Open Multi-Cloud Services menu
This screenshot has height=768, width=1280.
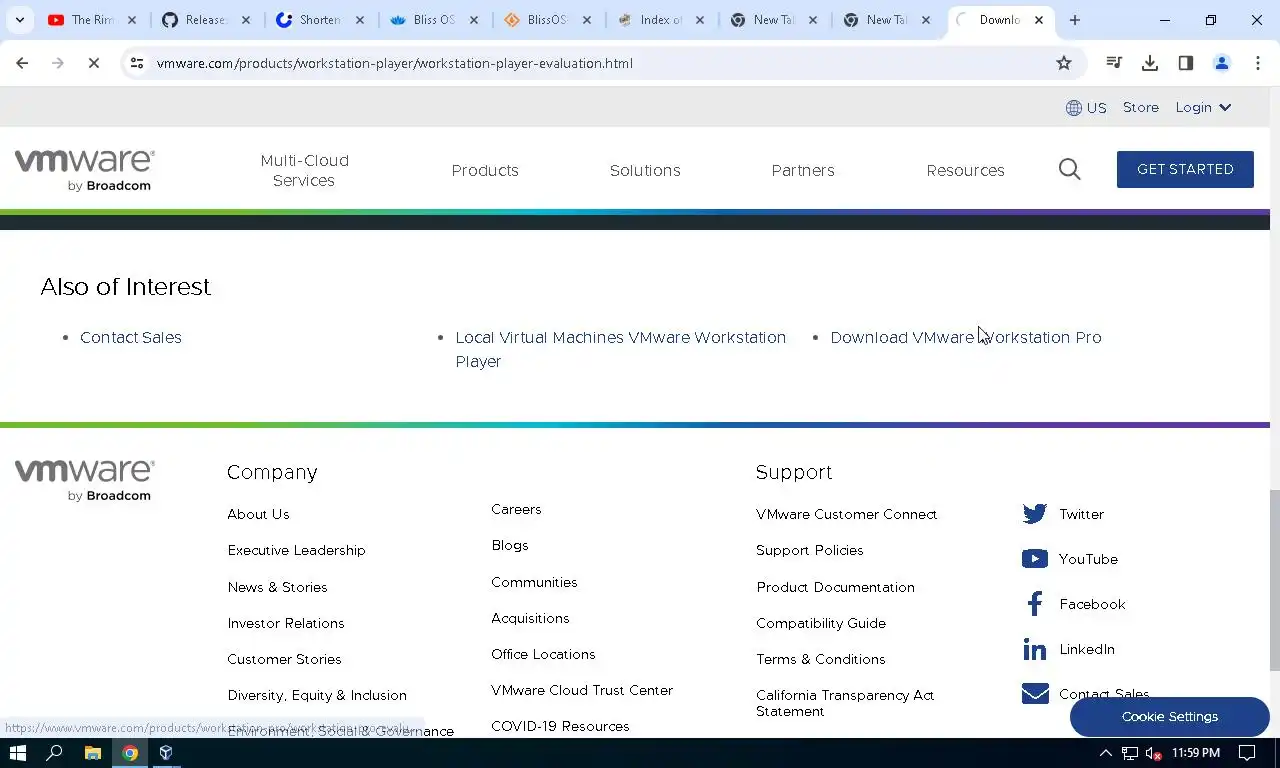(304, 170)
